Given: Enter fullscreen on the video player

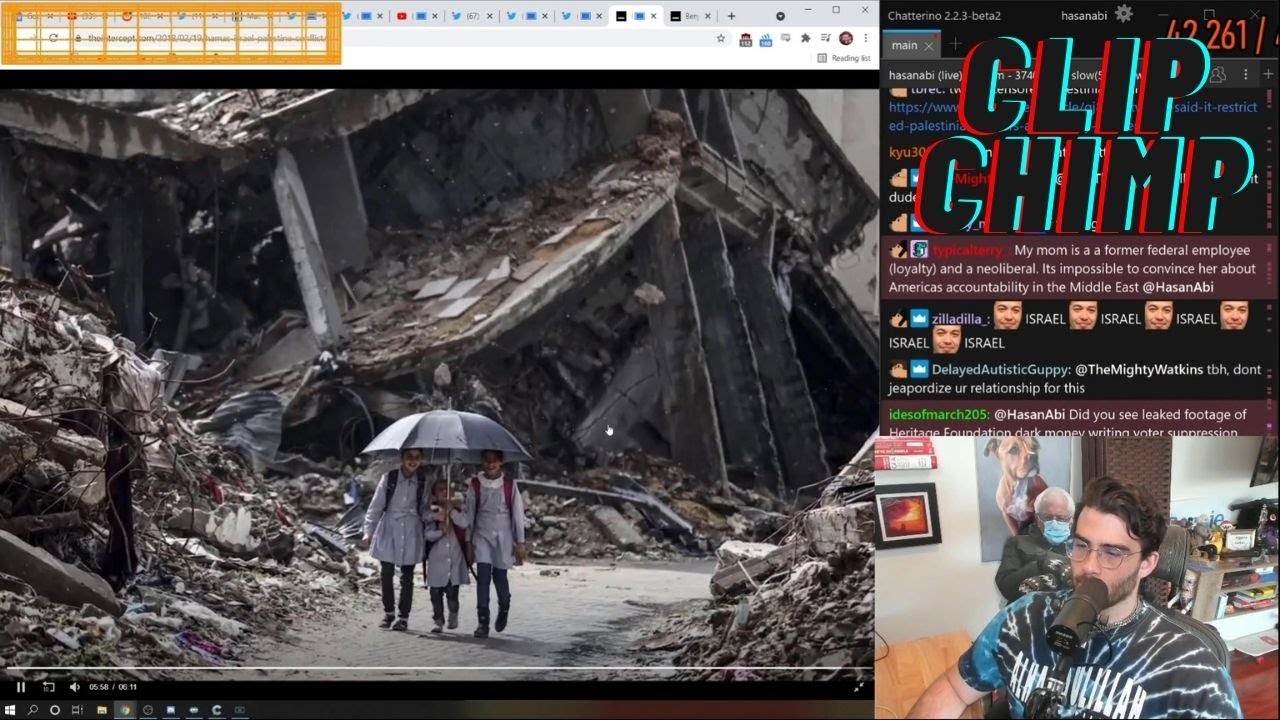Looking at the screenshot, I should (x=858, y=687).
